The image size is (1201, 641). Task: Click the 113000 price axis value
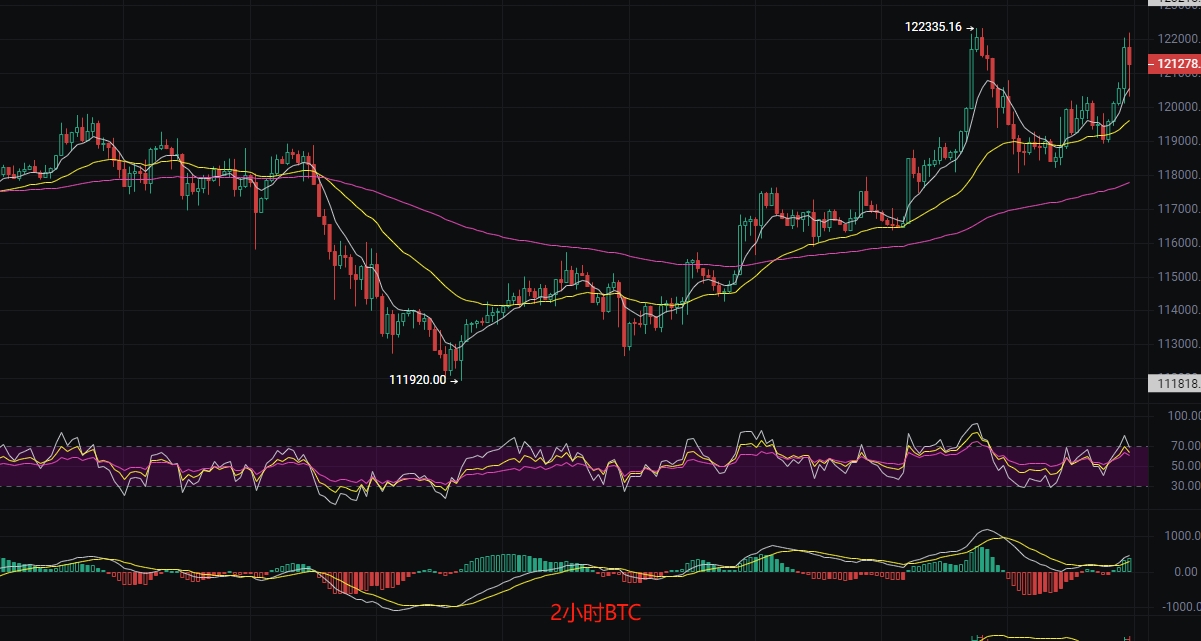pos(1179,345)
